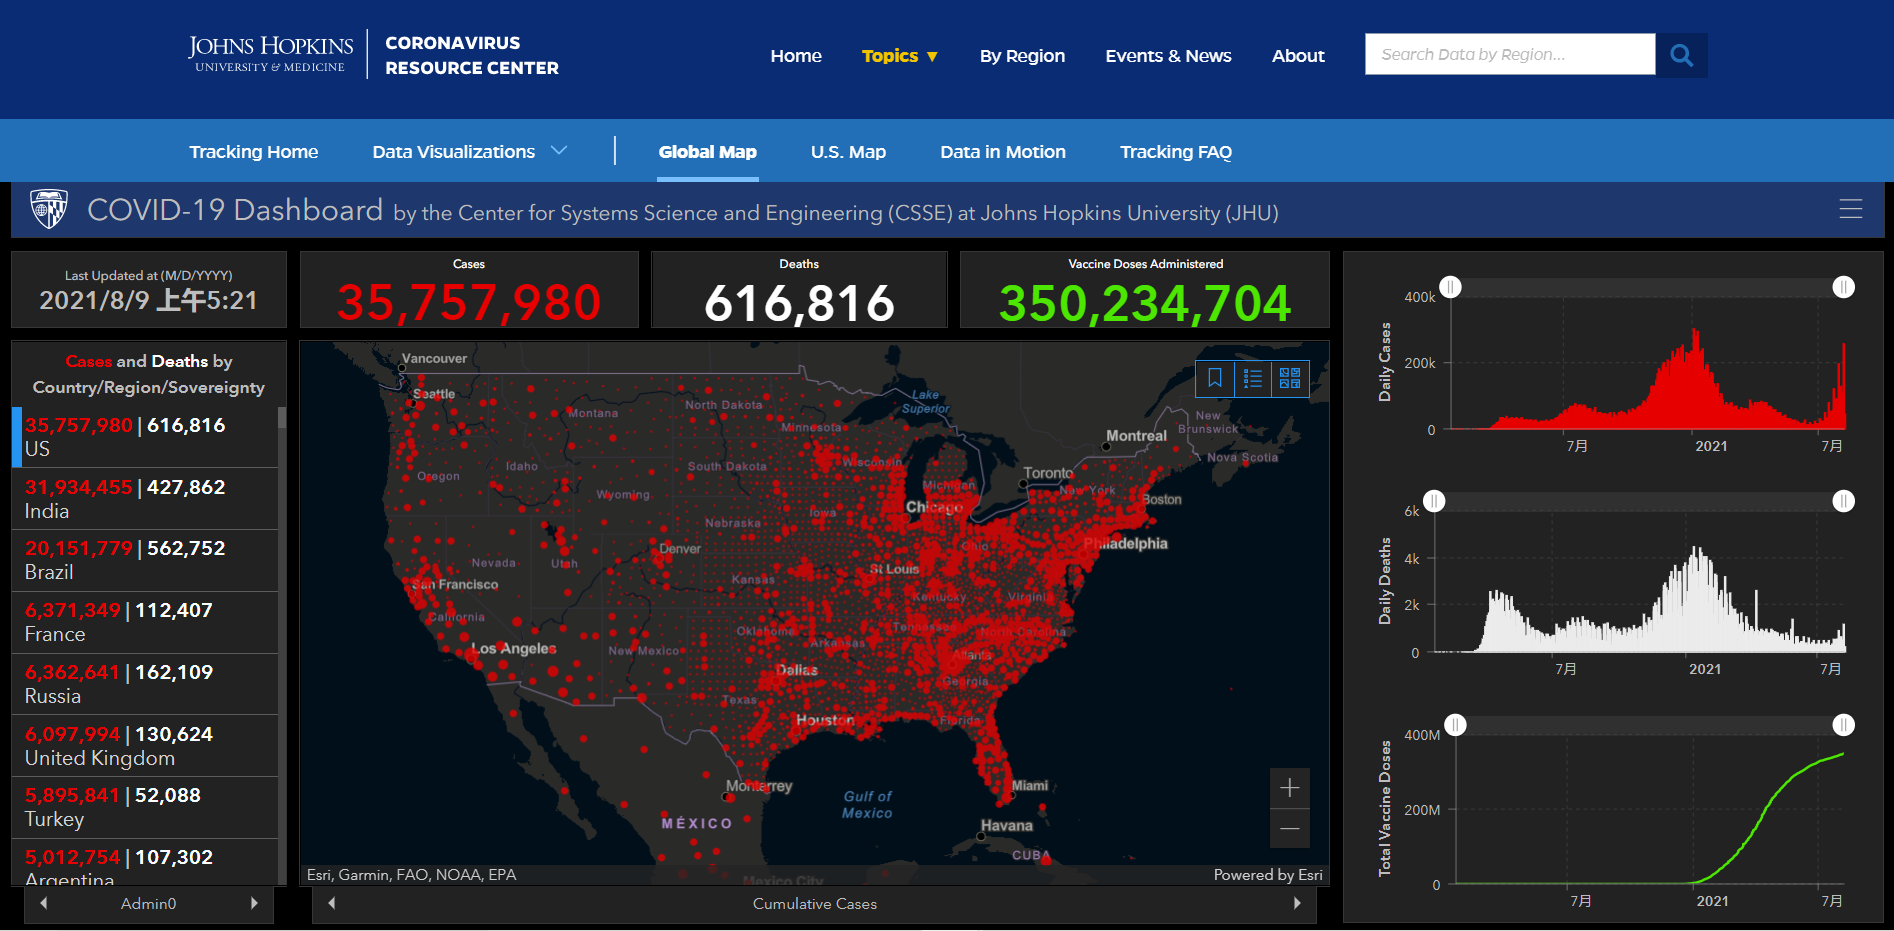The image size is (1894, 931).
Task: Open the Data in Motion tab
Action: point(1002,152)
